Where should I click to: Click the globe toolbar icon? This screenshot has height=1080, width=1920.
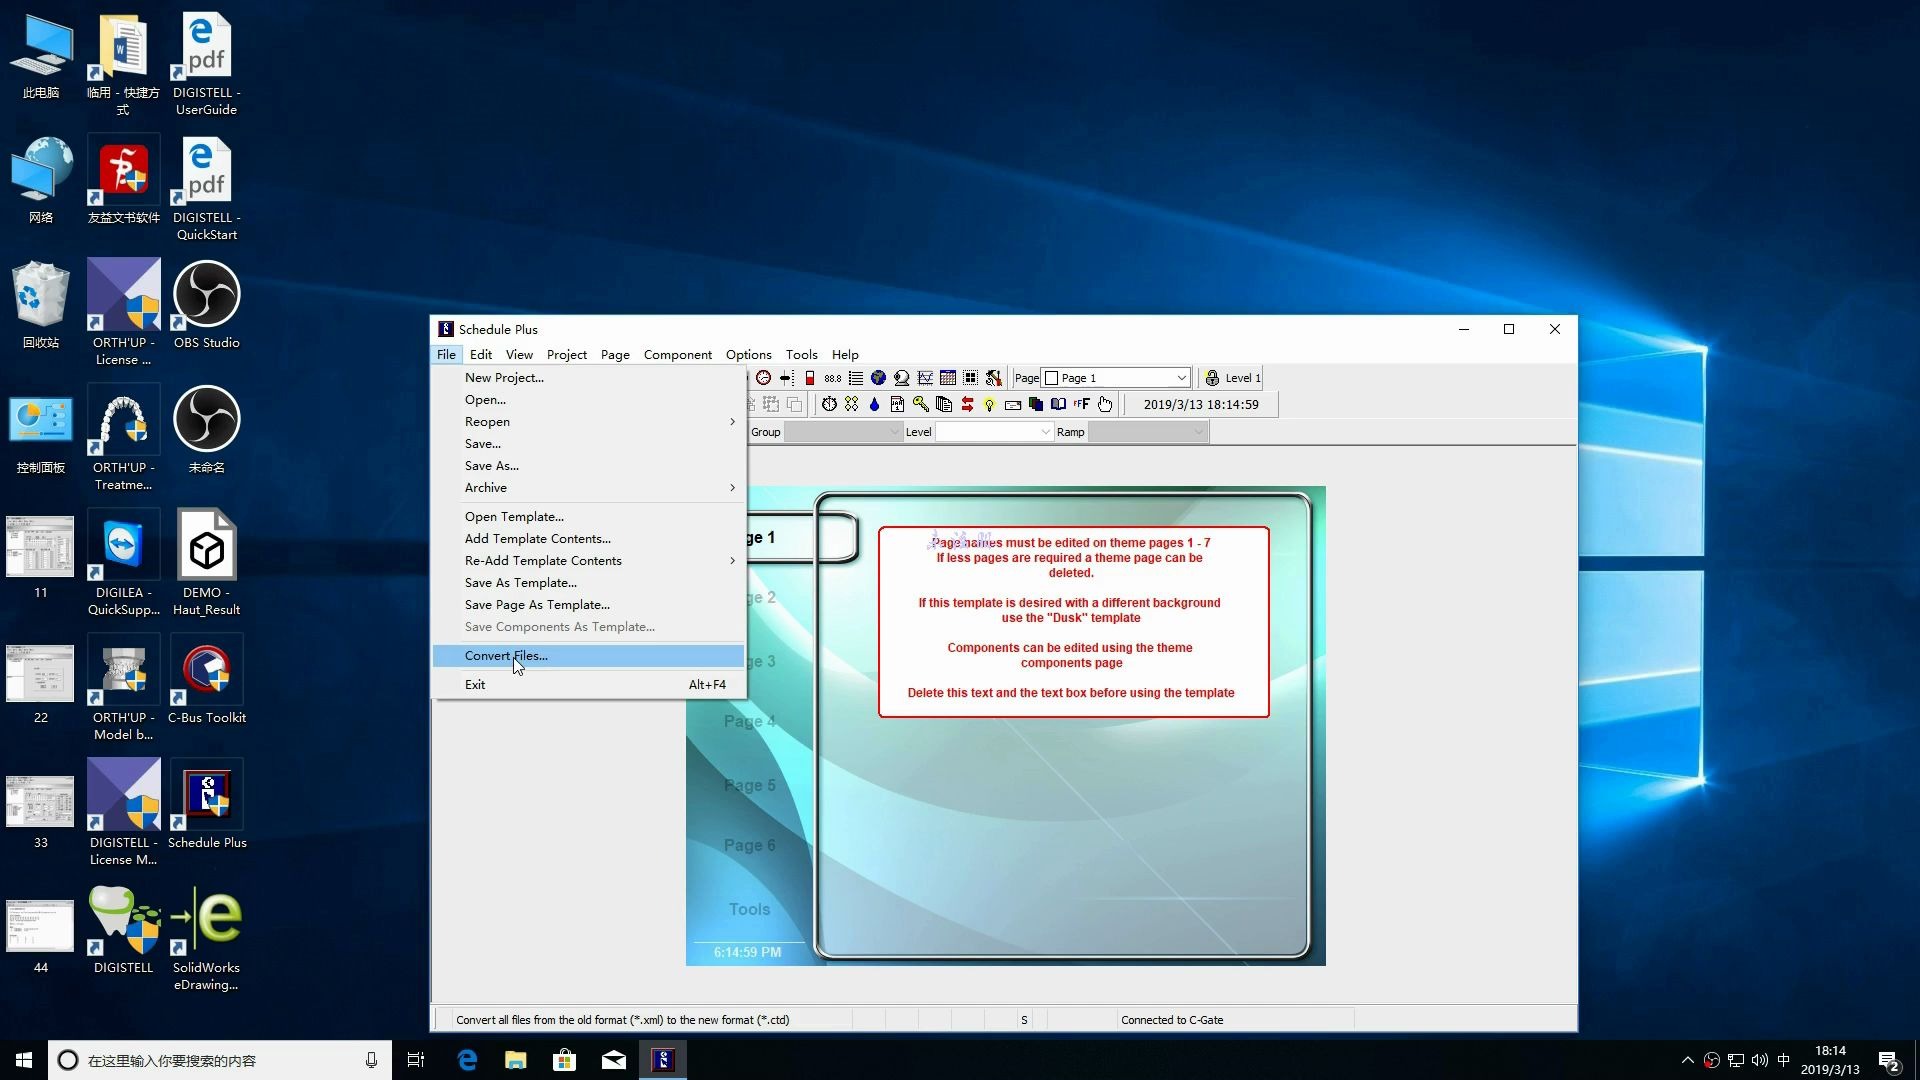tap(878, 378)
